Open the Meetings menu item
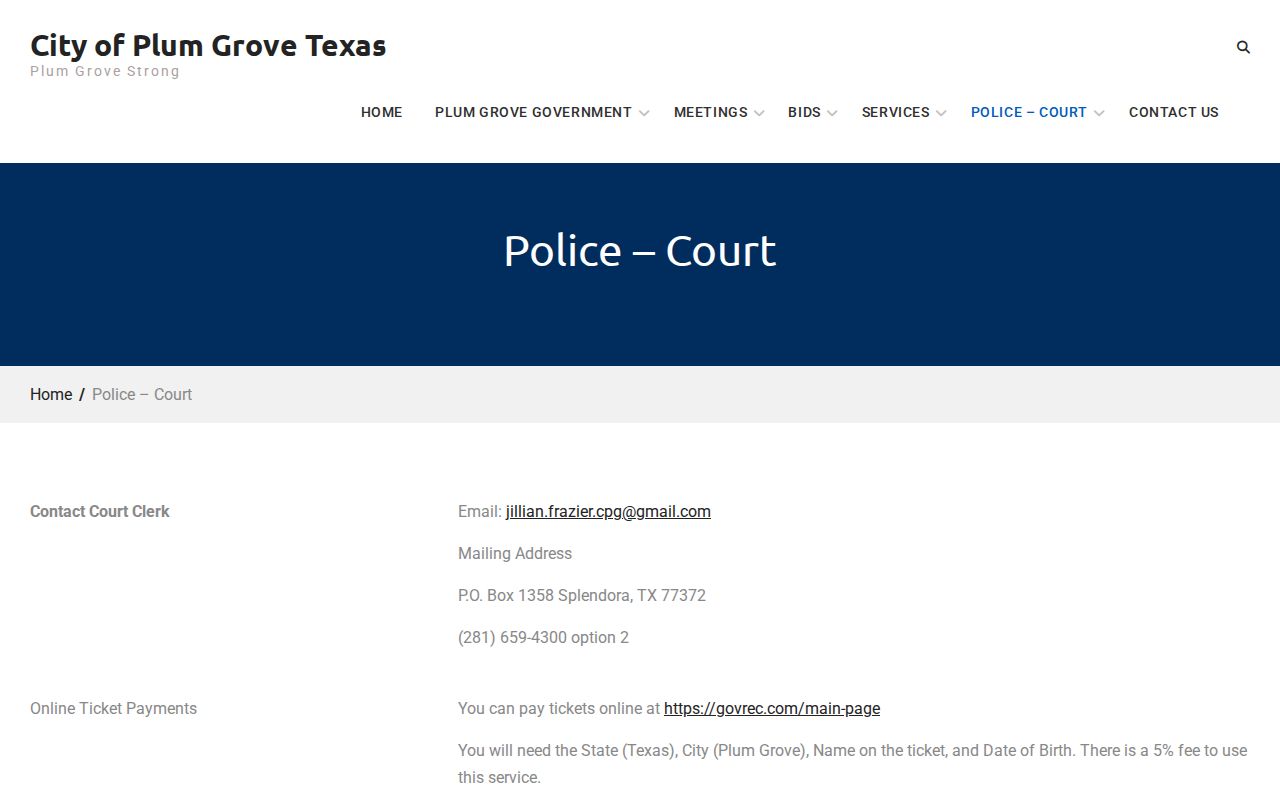 pos(711,112)
